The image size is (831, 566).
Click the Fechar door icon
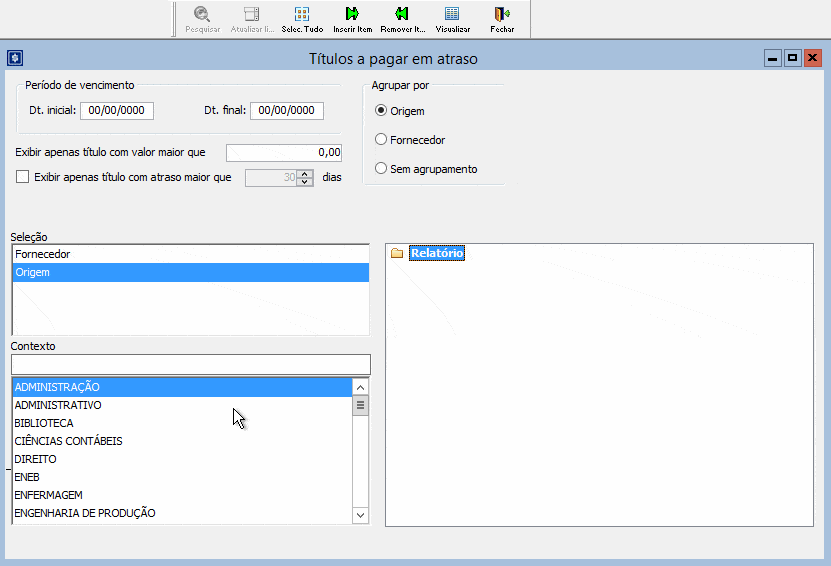pyautogui.click(x=502, y=14)
